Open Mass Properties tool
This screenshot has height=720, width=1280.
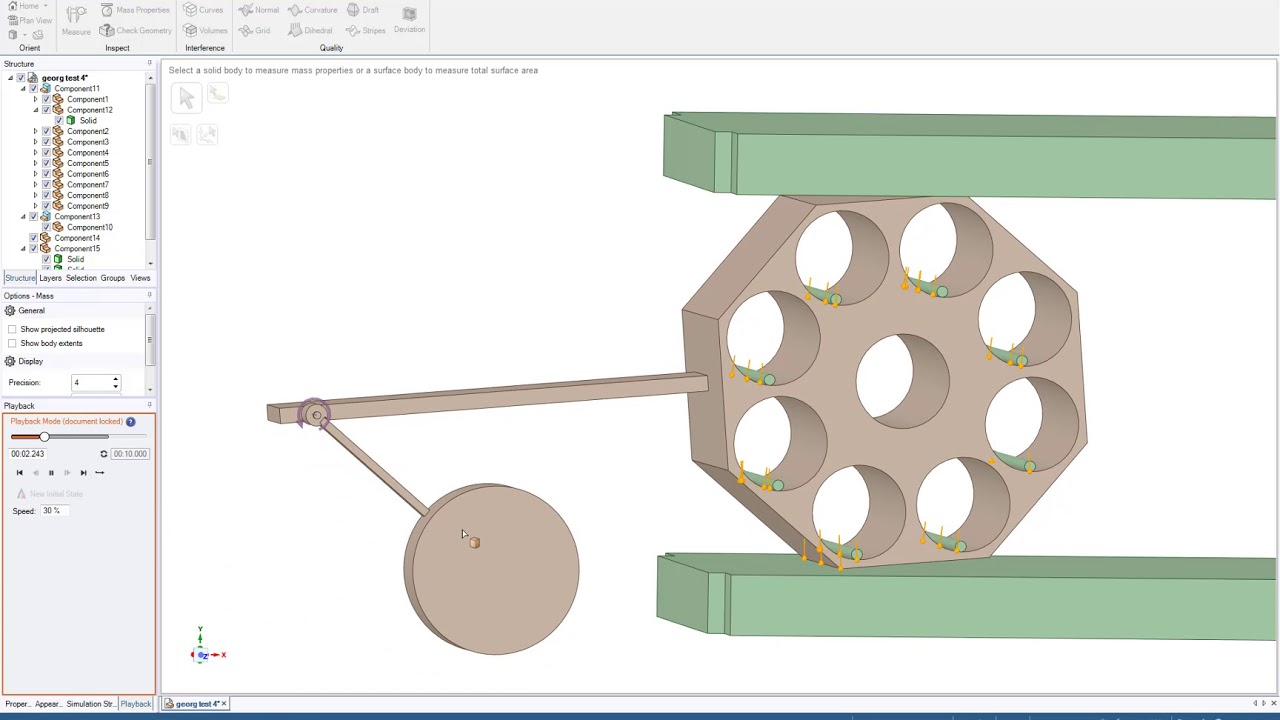(x=135, y=10)
